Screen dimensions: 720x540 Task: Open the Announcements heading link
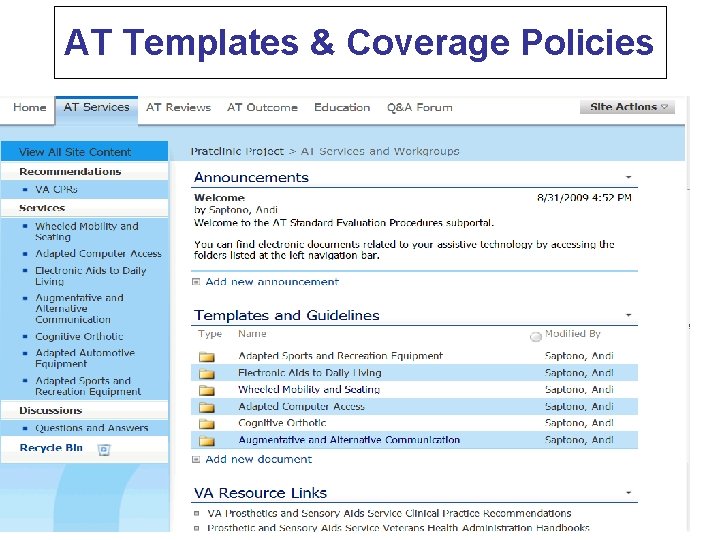click(x=251, y=177)
